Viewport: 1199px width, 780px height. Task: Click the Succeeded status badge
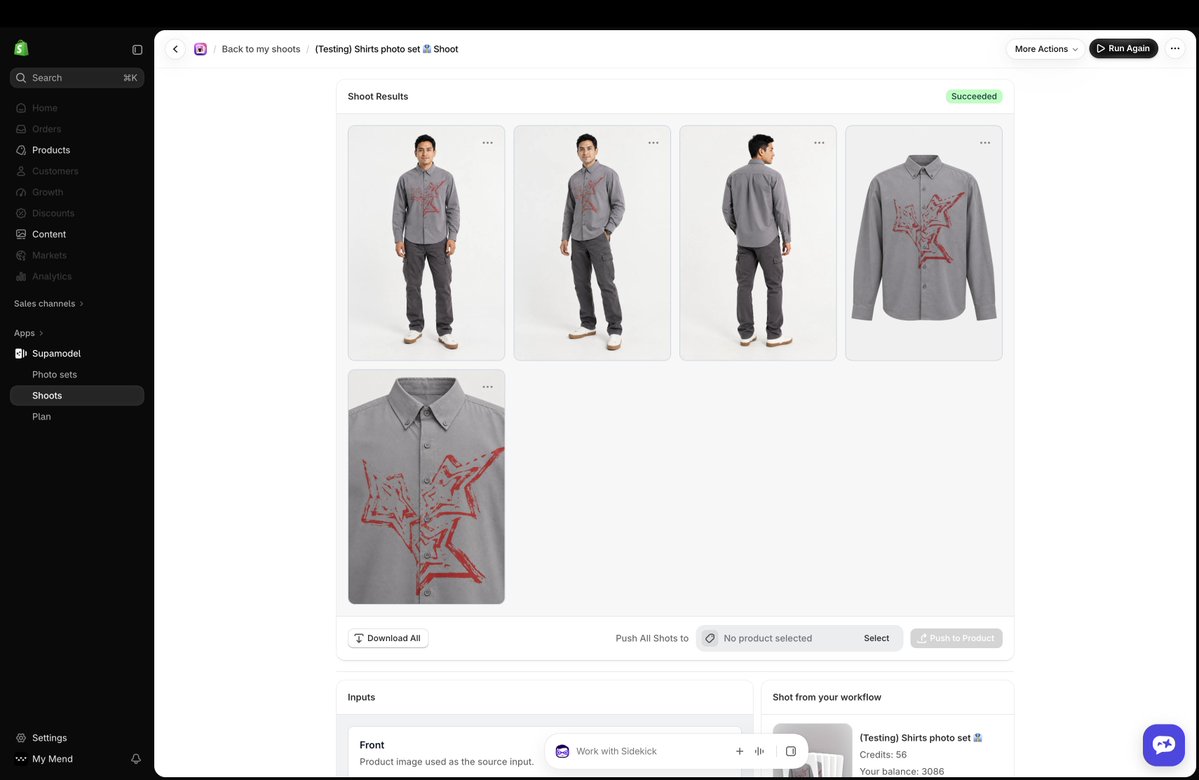point(973,96)
